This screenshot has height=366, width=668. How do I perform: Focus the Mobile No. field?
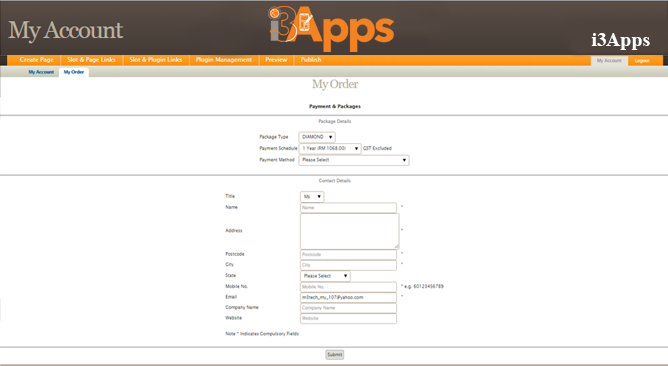point(348,287)
